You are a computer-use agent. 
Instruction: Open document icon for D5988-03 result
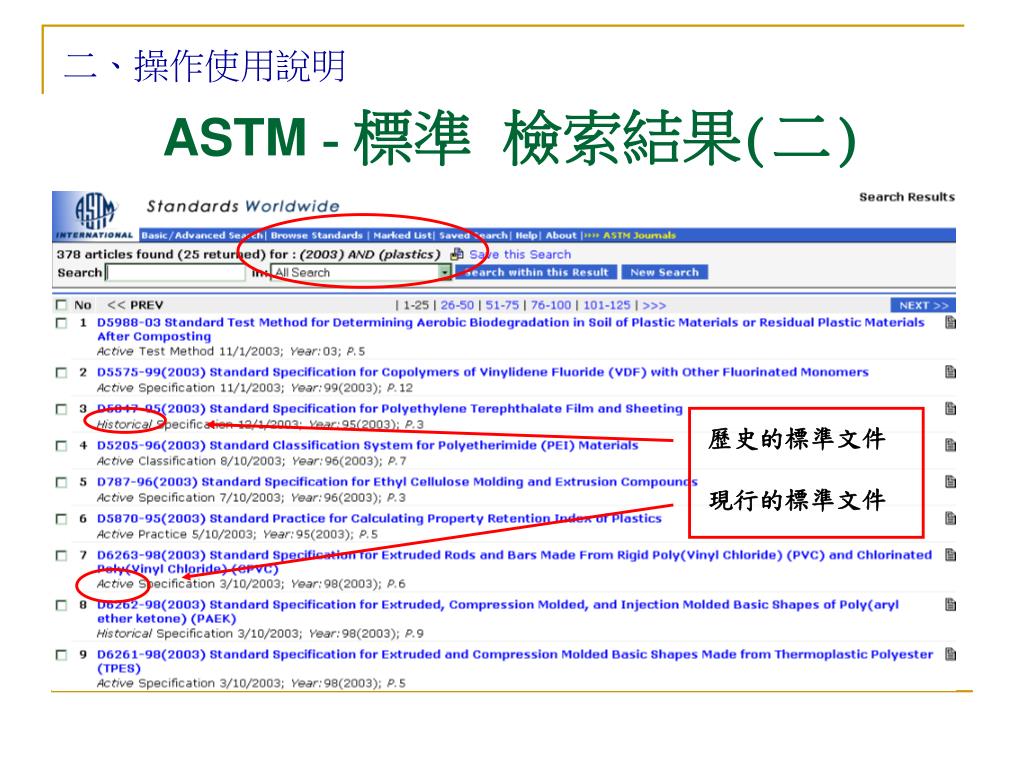[x=950, y=322]
